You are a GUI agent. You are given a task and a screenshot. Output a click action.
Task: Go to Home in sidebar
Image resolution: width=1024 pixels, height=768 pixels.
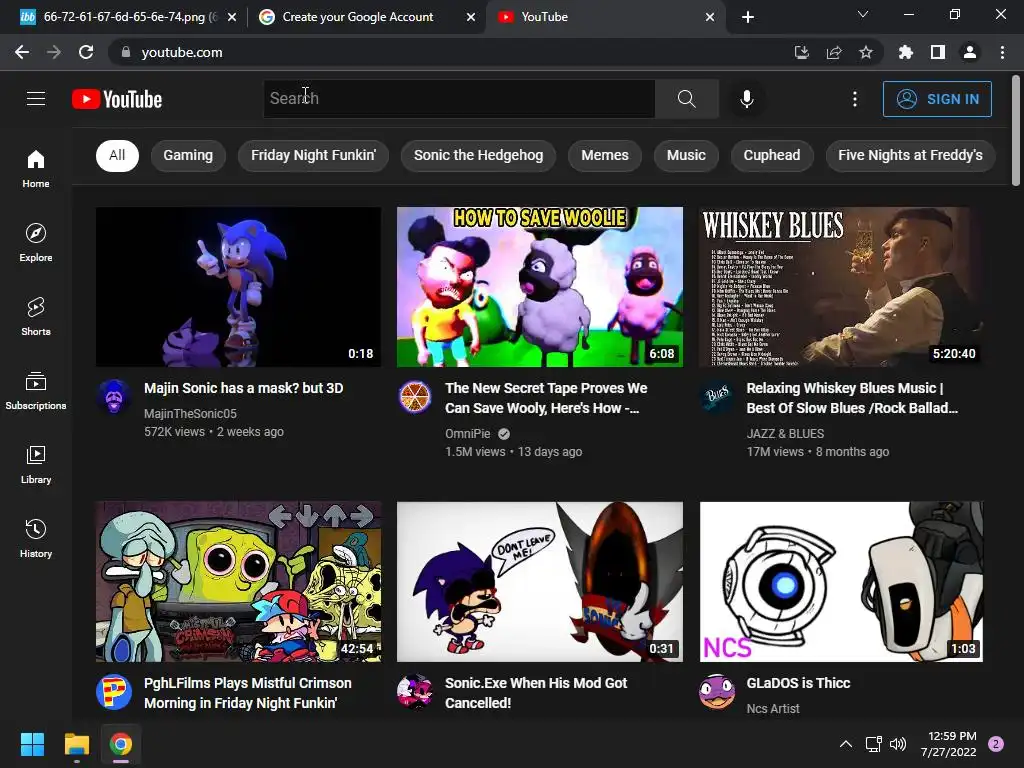36,169
